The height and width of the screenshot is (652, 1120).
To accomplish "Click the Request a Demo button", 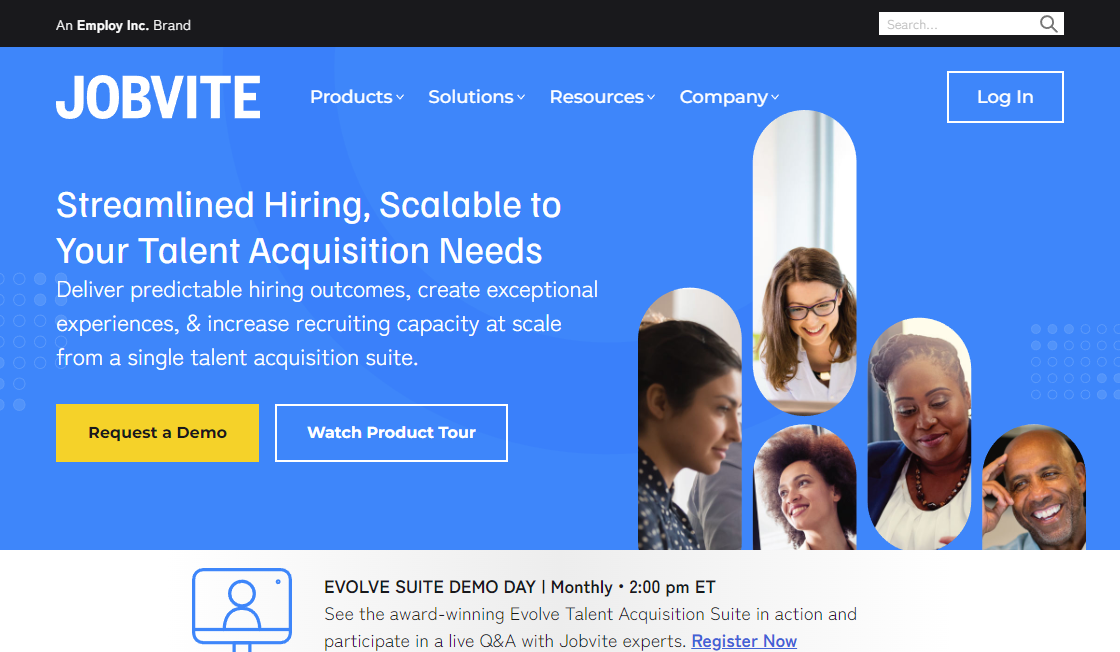I will tap(157, 432).
